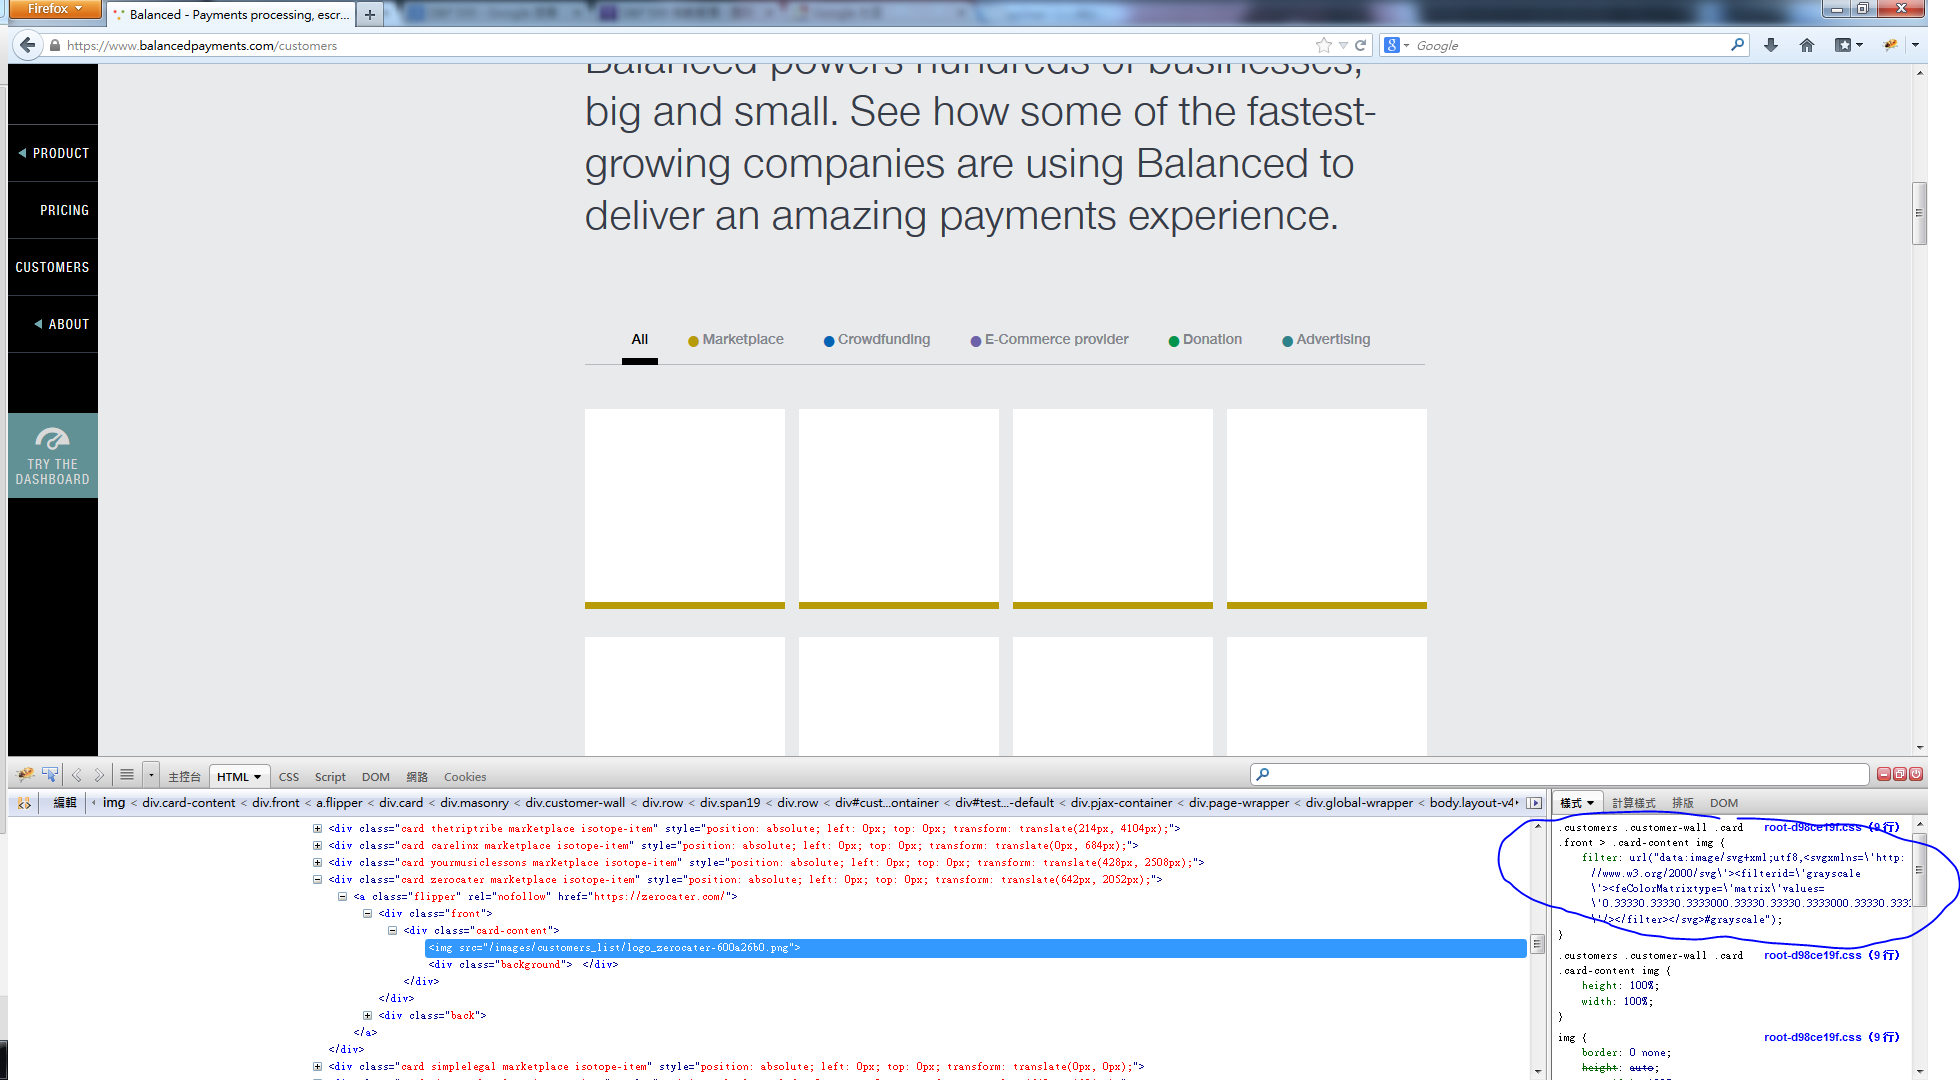1960x1080 pixels.
Task: Click inside the Google search box
Action: coord(1570,45)
